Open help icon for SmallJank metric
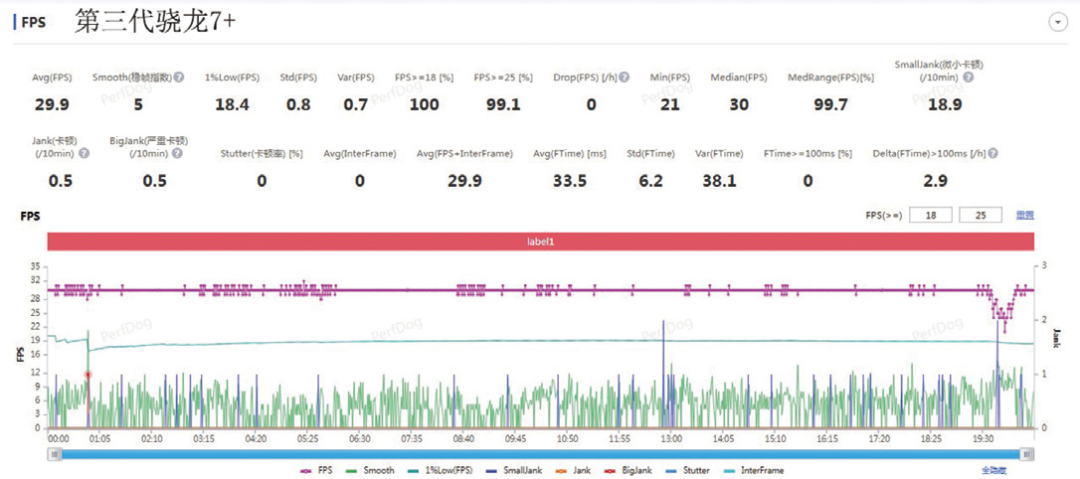 point(968,77)
